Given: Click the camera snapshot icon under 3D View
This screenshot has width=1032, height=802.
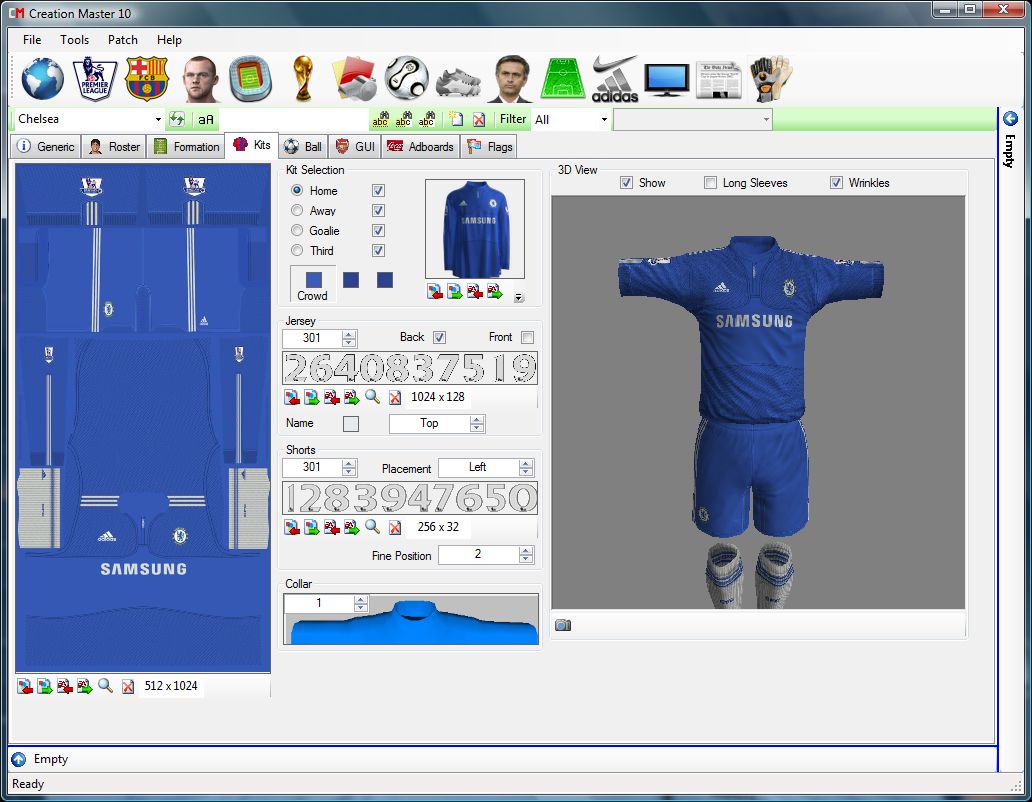Looking at the screenshot, I should click(x=563, y=625).
